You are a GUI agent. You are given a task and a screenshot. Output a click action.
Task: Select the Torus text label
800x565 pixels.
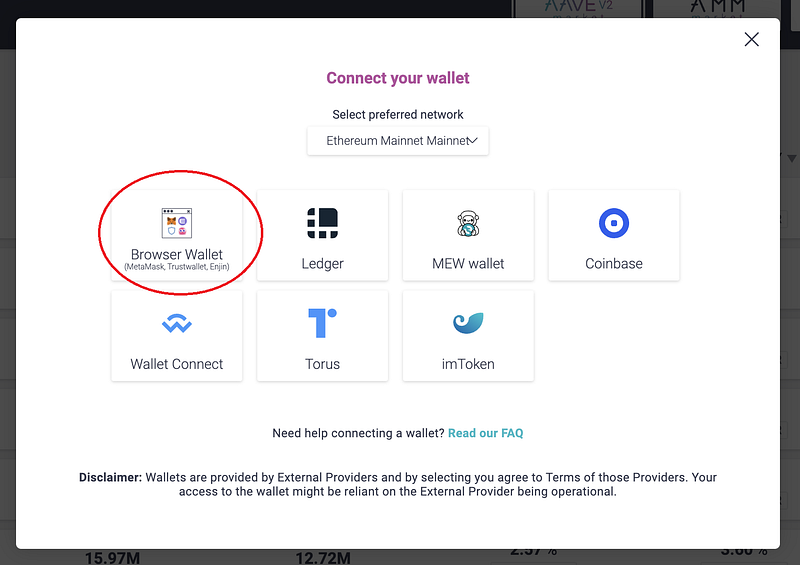click(322, 364)
